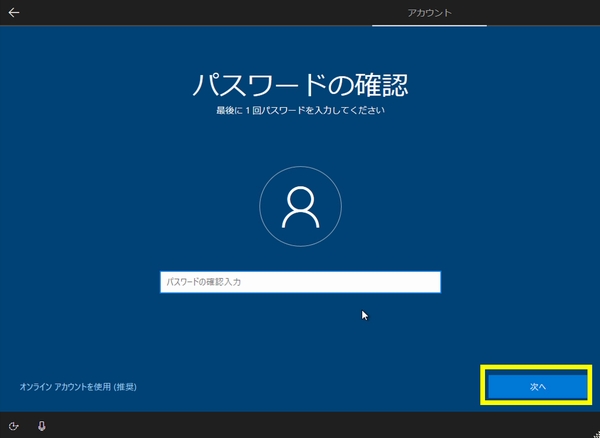Image resolution: width=600 pixels, height=438 pixels.
Task: Click the パスワードの確認入力 field
Action: [300, 282]
